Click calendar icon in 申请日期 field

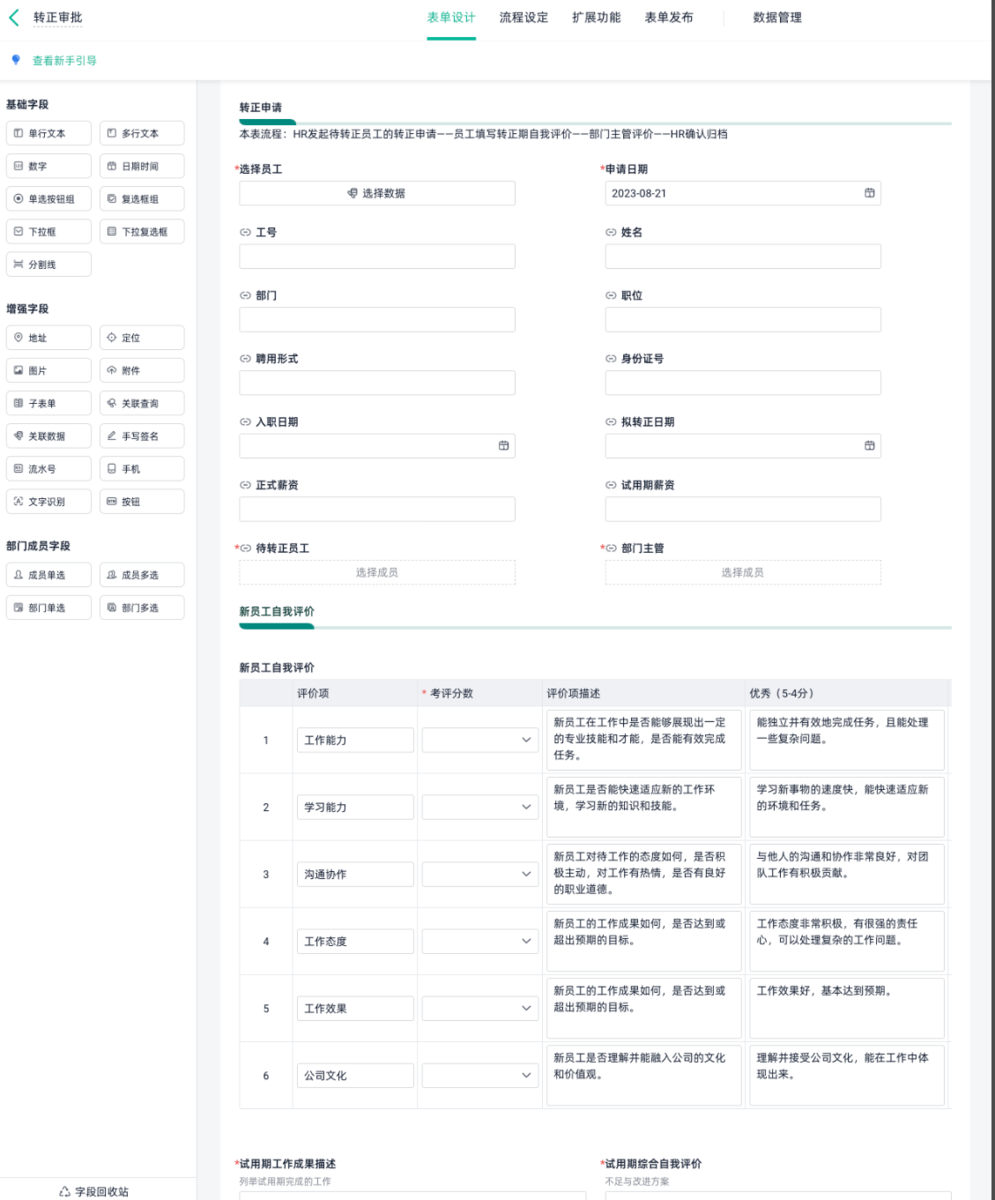869,193
